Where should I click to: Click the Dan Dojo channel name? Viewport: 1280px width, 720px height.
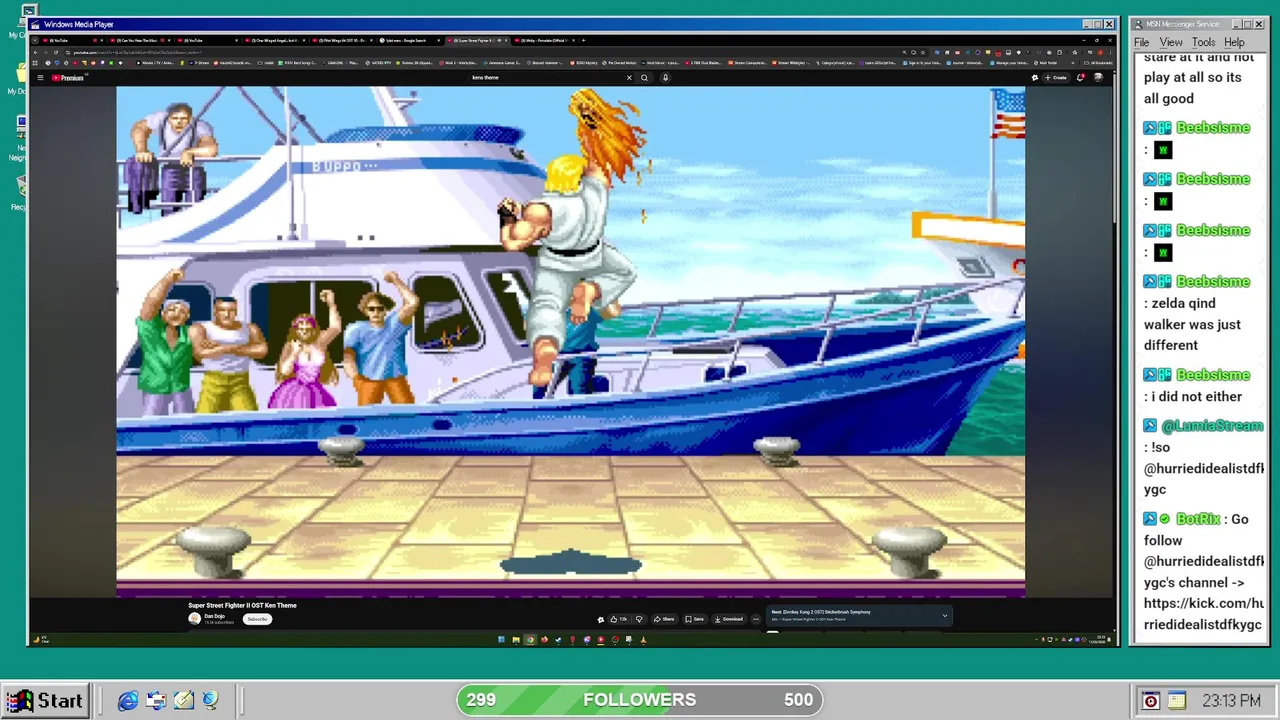coord(214,616)
